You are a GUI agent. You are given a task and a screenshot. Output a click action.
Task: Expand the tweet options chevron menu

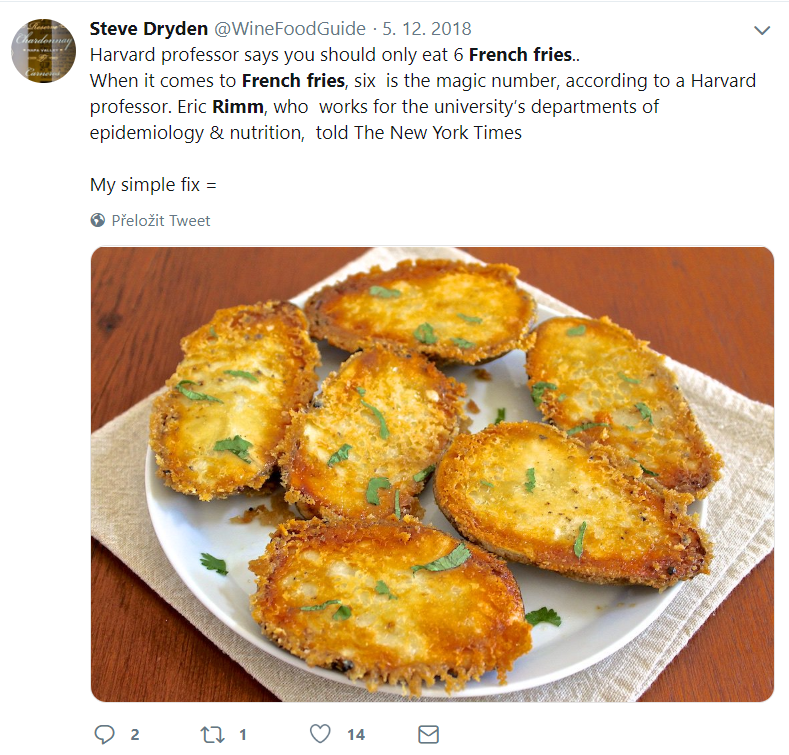(762, 30)
